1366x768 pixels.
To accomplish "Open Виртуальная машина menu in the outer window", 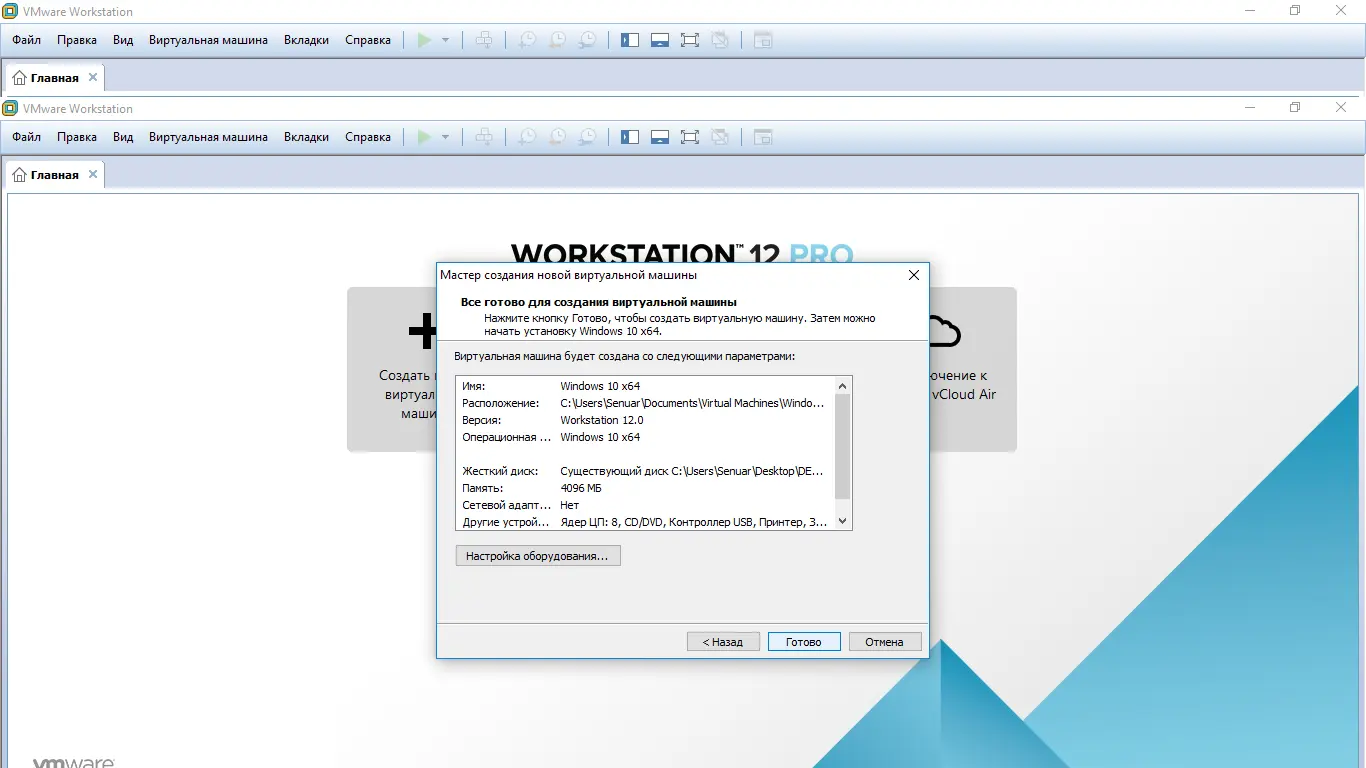I will [x=208, y=40].
